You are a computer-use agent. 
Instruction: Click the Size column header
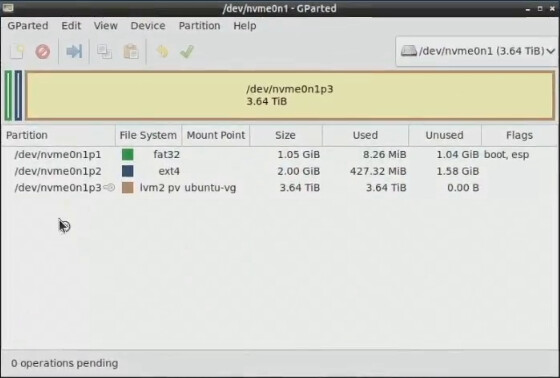(286, 135)
